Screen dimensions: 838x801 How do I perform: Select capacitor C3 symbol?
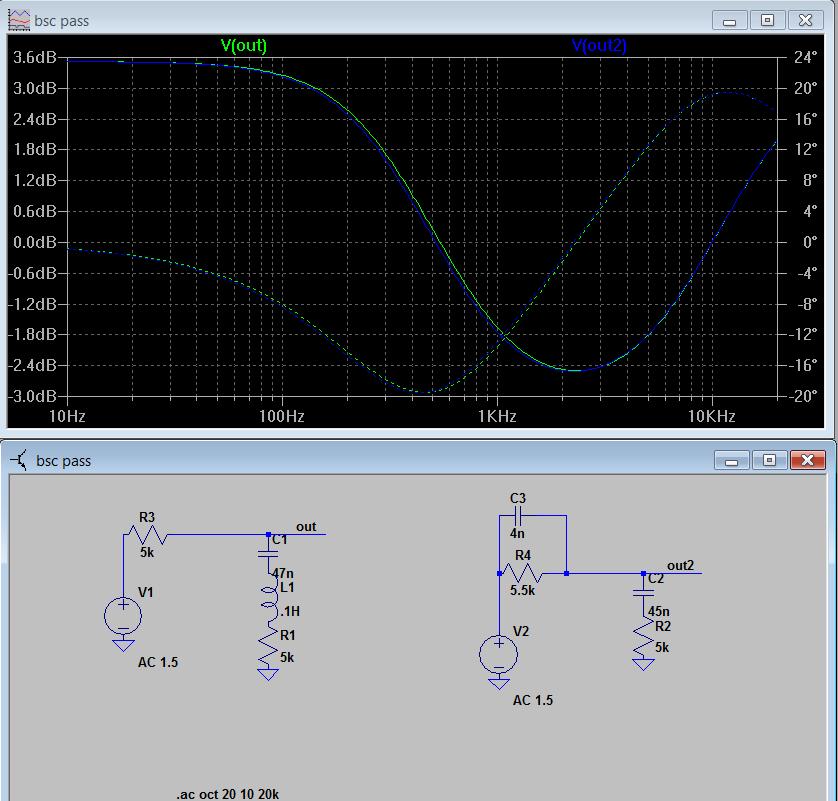pyautogui.click(x=518, y=516)
